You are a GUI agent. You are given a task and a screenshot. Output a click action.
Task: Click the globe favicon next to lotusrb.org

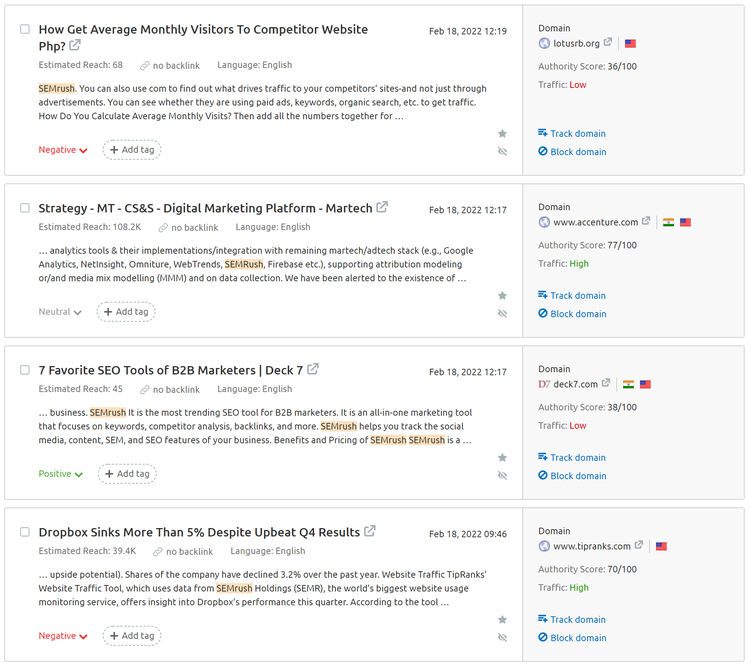coord(544,44)
